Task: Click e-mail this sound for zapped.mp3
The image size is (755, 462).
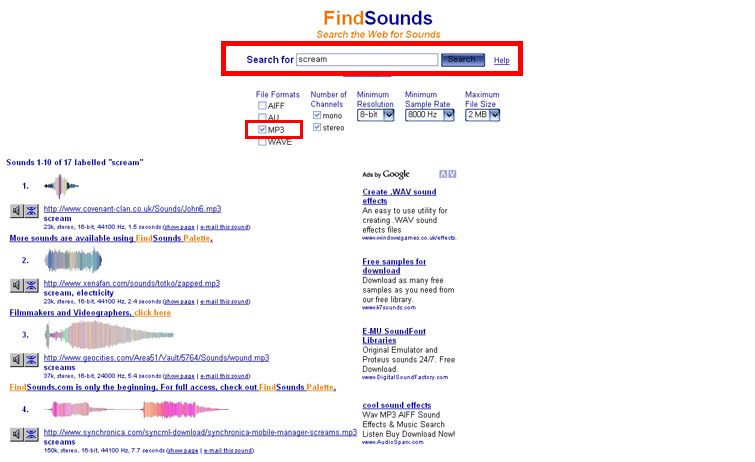Action: pos(224,302)
